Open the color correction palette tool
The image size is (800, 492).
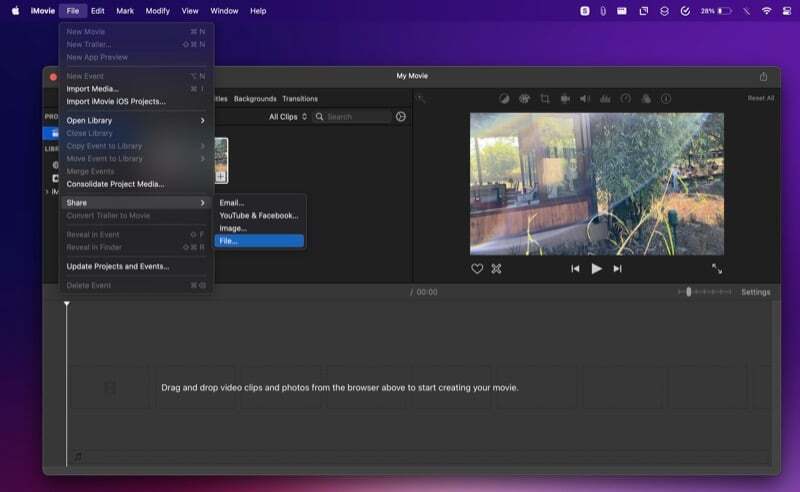pos(524,99)
